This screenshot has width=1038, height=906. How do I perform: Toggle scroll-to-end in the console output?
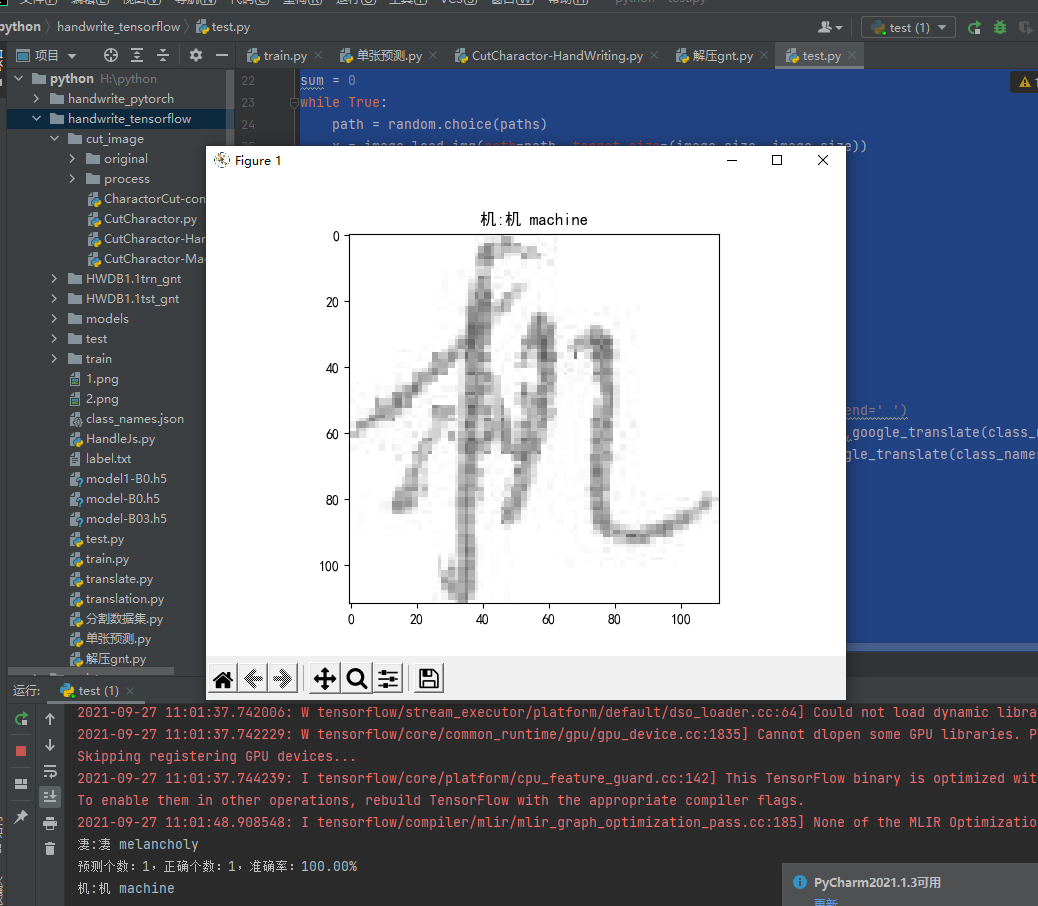tap(49, 795)
